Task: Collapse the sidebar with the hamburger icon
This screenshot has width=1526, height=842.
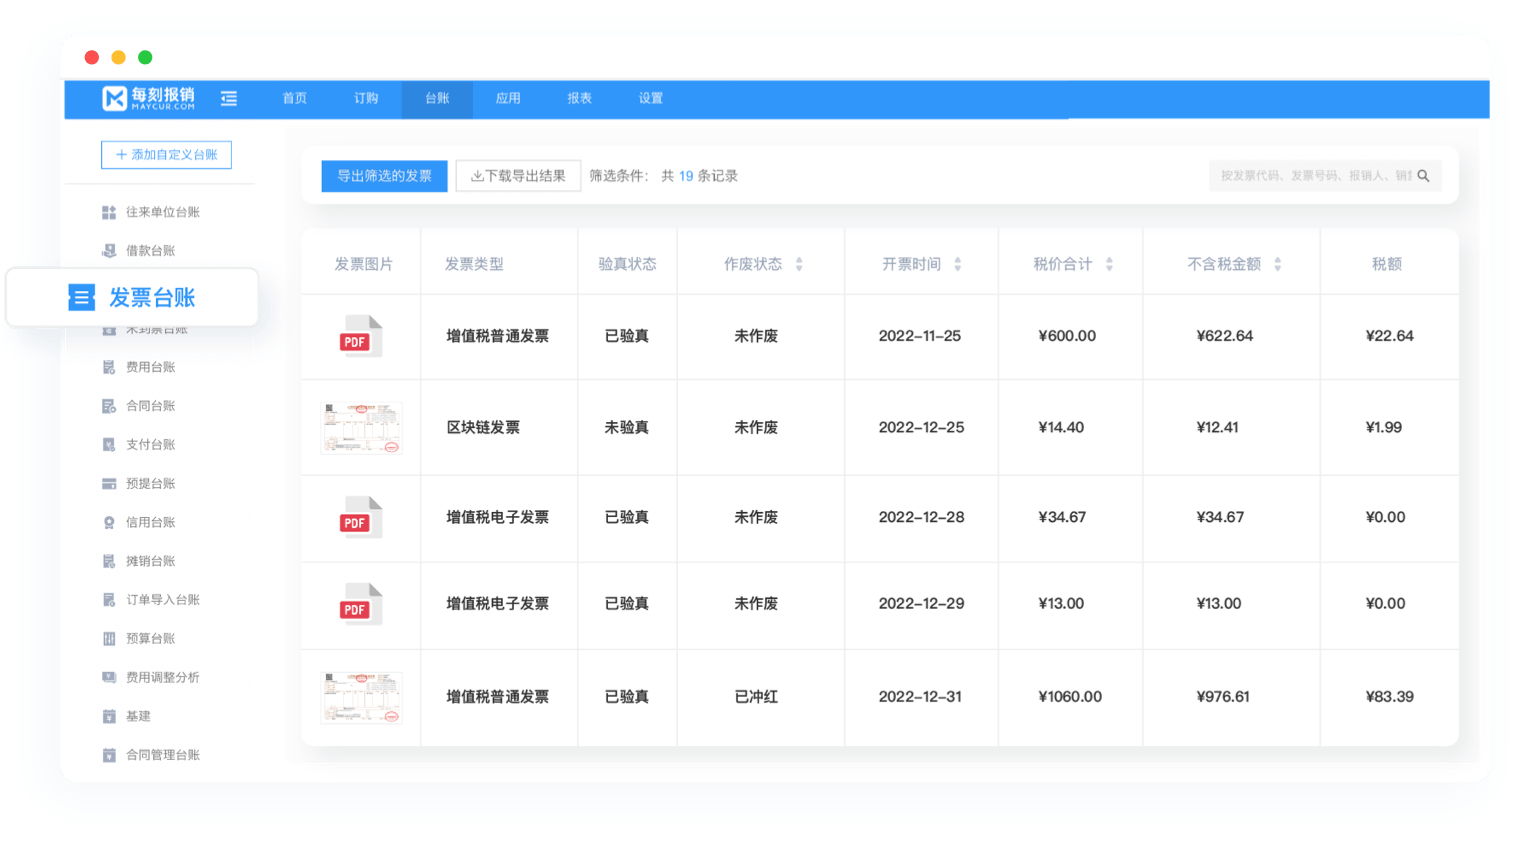Action: (x=229, y=98)
